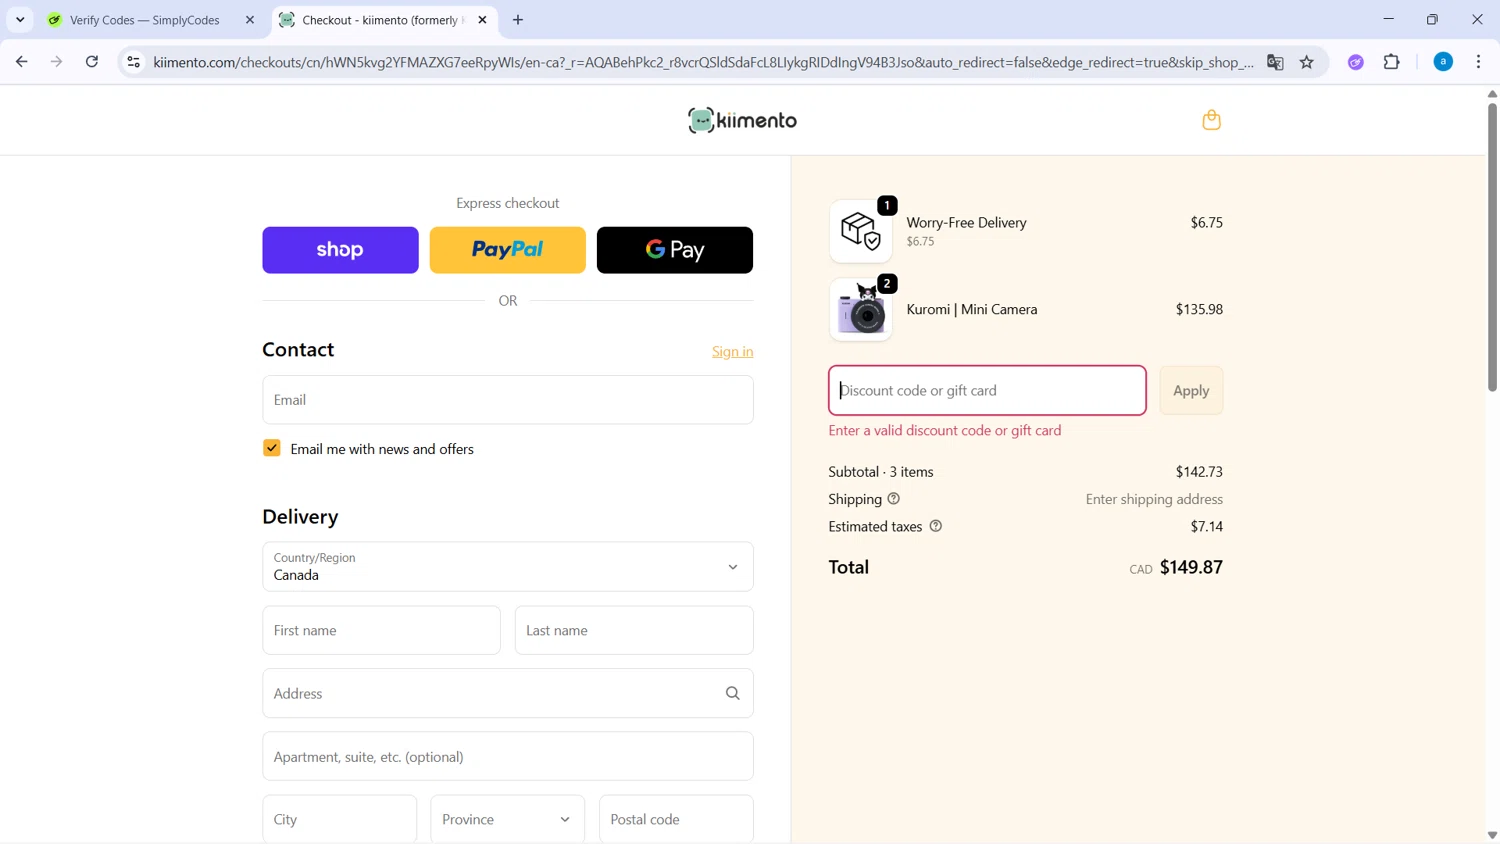Reload the checkout page
This screenshot has height=844, width=1500.
92,62
